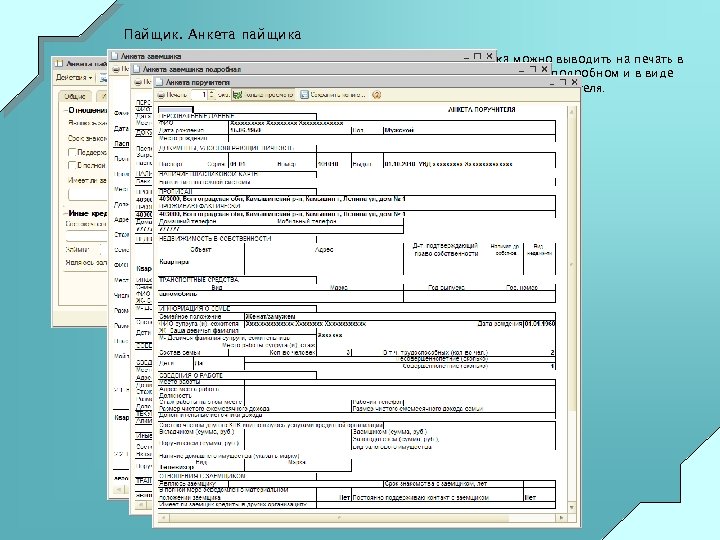Image resolution: width=720 pixels, height=540 pixels.
Task: Click the 'НЕДВИЖИМОСТЬ В СОБСТВЕННОСТИ' section header
Action: [x=215, y=239]
